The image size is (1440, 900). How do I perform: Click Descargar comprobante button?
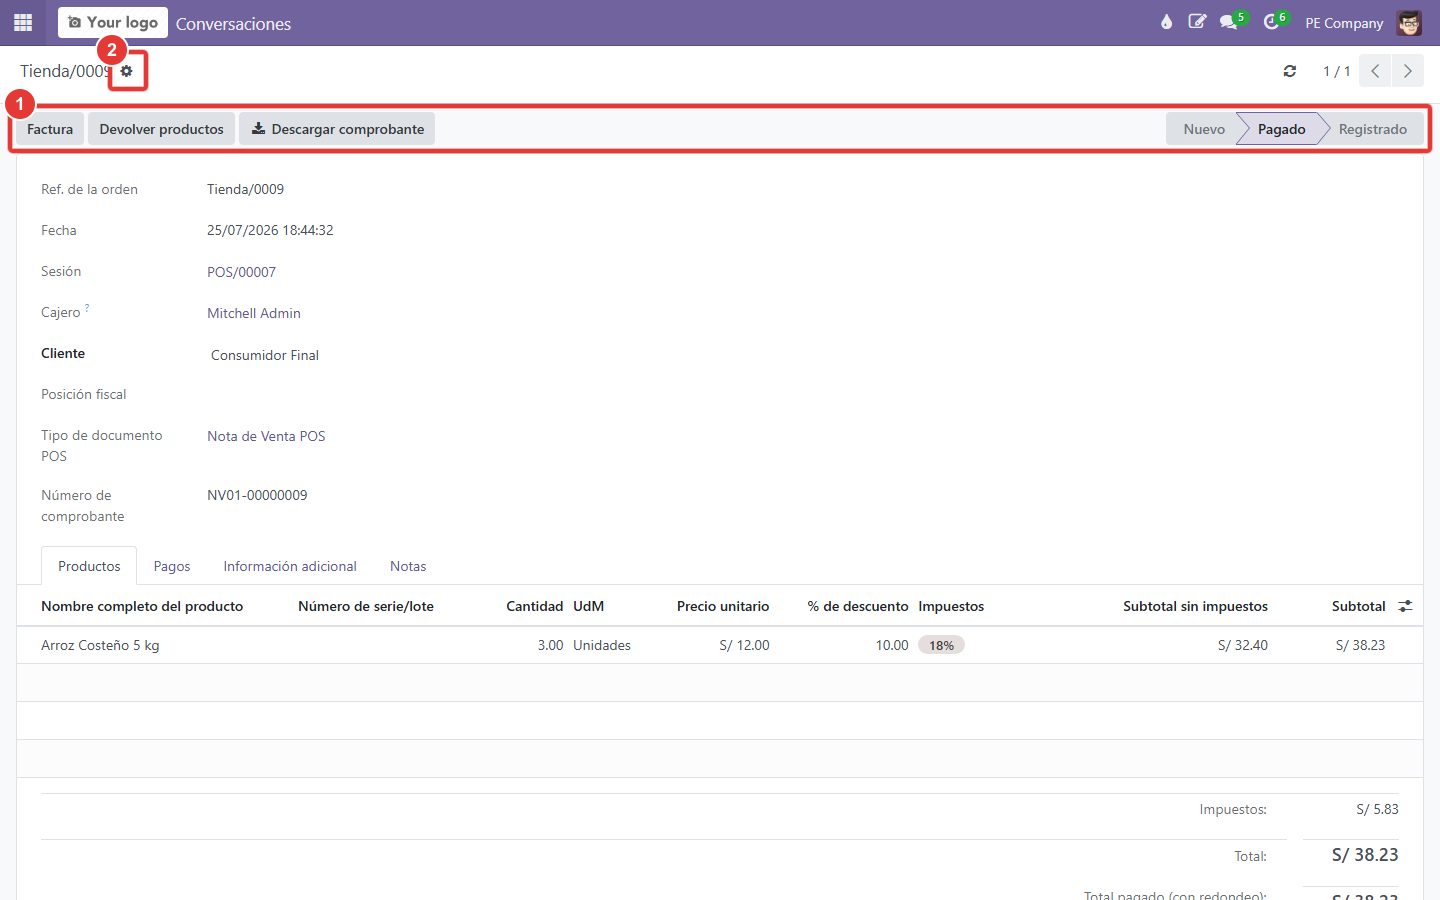pos(337,129)
